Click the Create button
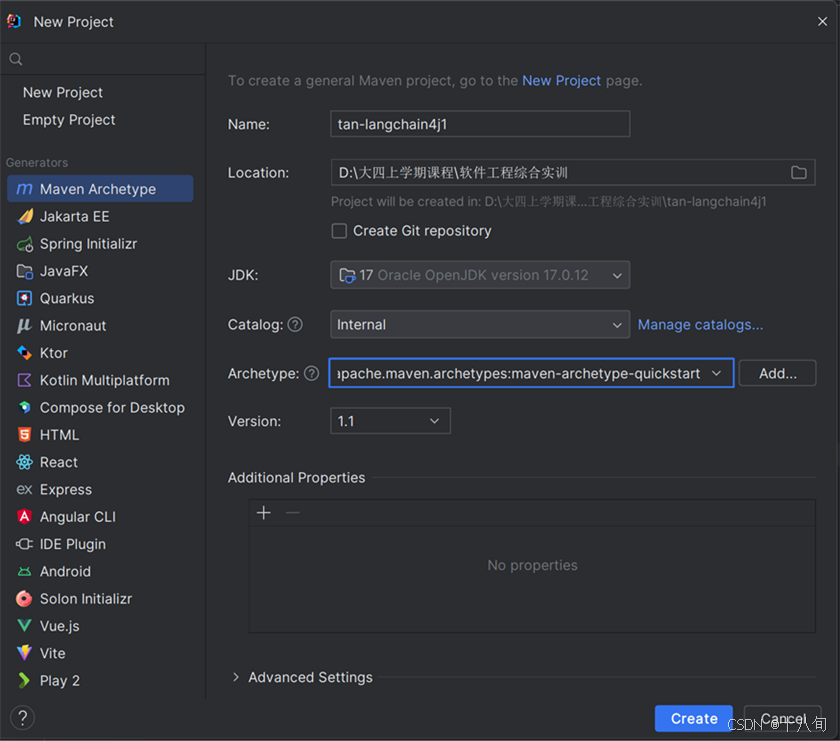Image resolution: width=840 pixels, height=741 pixels. (x=694, y=718)
